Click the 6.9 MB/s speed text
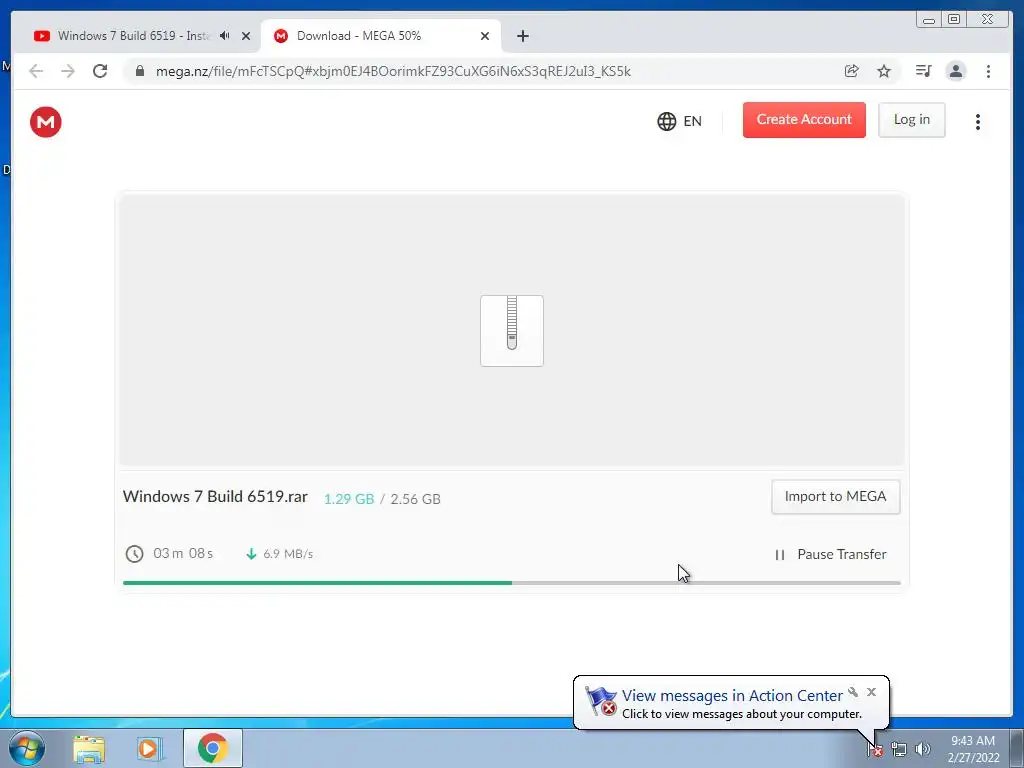Viewport: 1024px width, 768px height. pyautogui.click(x=288, y=554)
